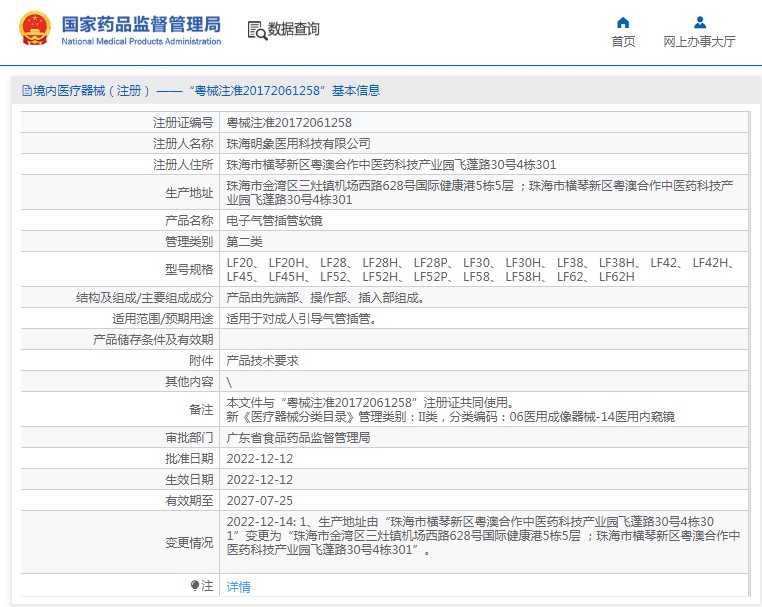Click the 境内医疗器械（注册）基本信息 heading
This screenshot has height=607, width=762.
(x=206, y=90)
